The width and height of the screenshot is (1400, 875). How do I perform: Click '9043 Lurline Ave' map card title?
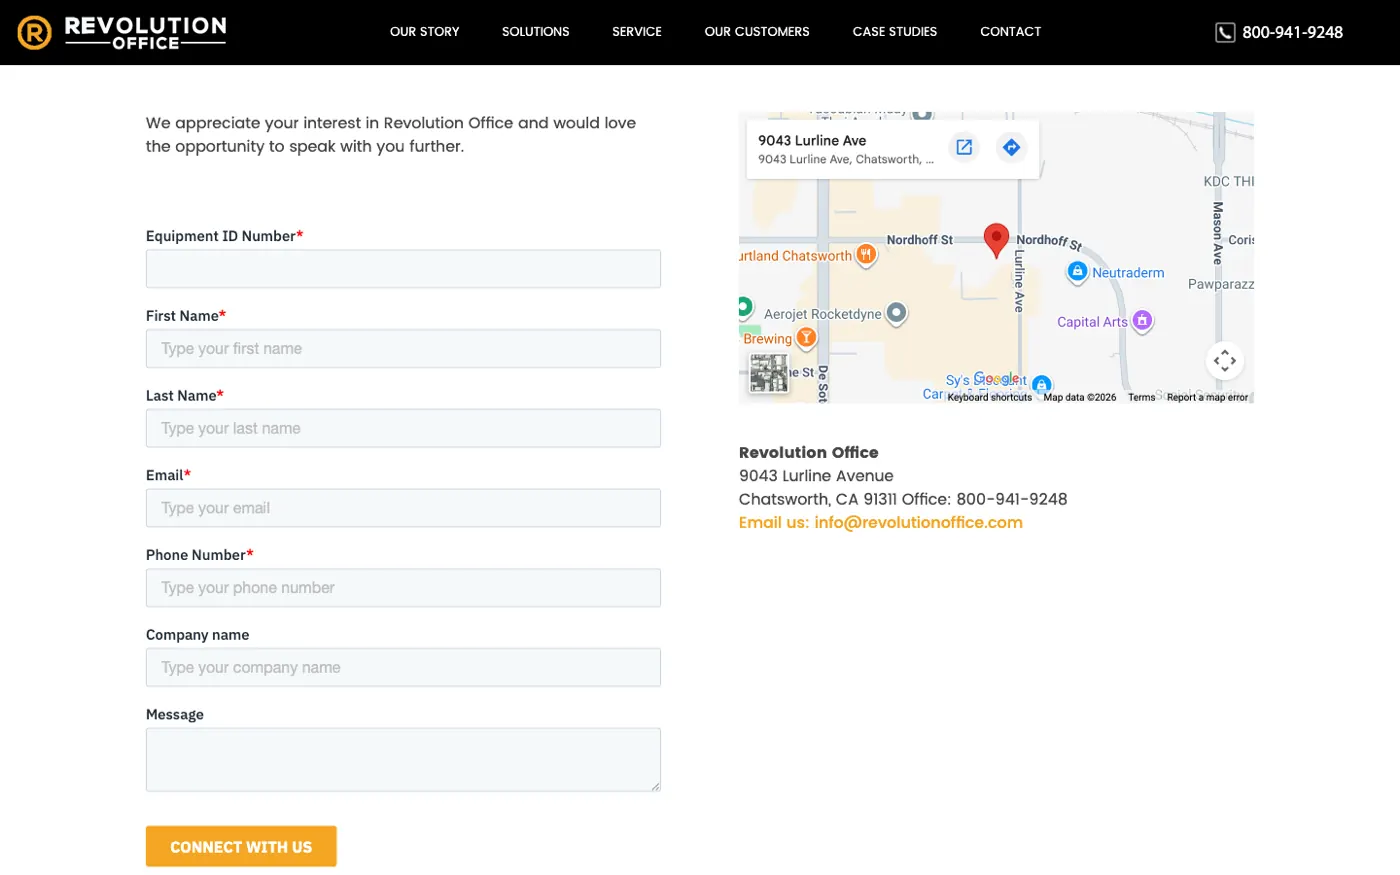point(812,141)
